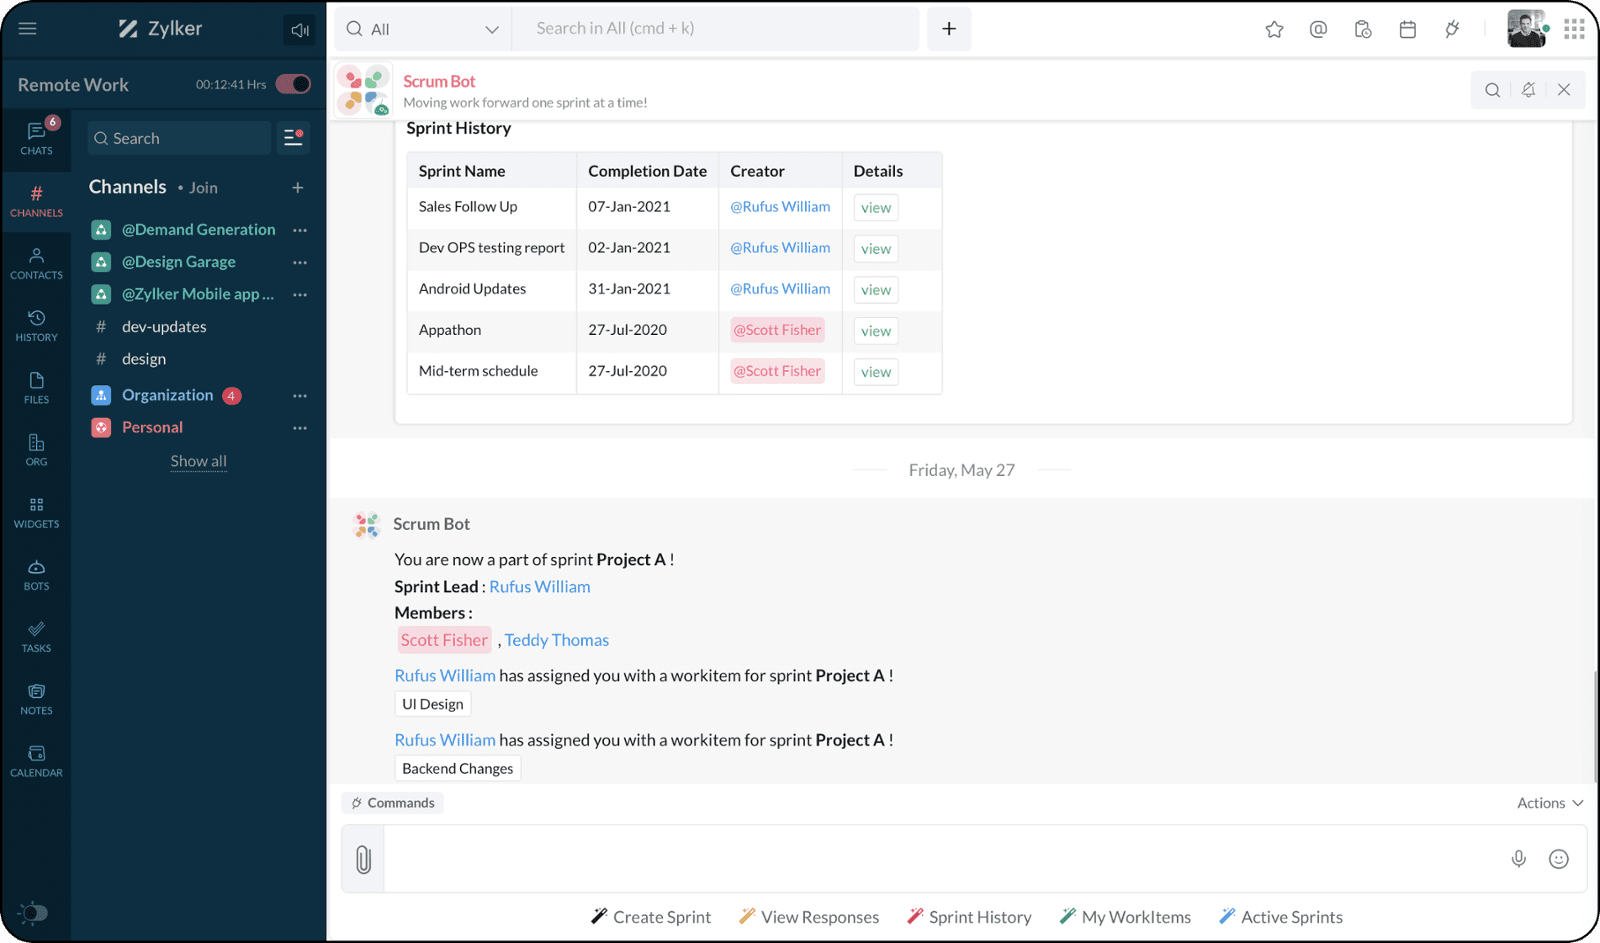The image size is (1600, 943).
Task: Click the starred messages star icon
Action: (1274, 30)
